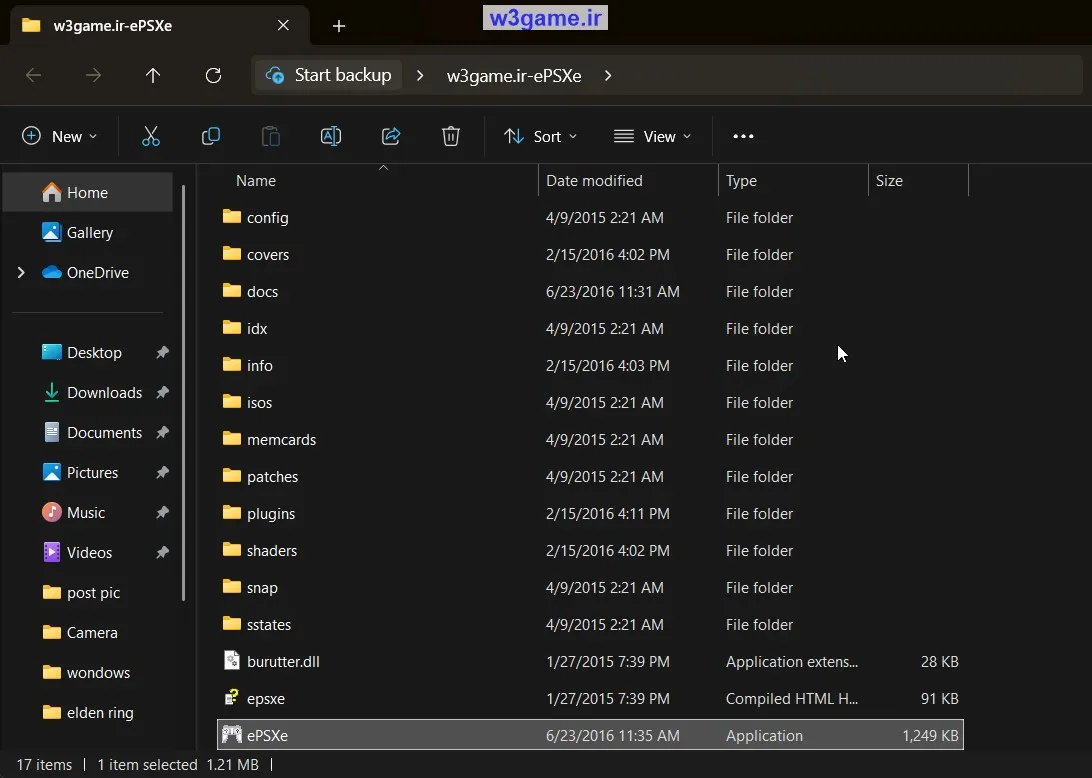Go up one folder level
The height and width of the screenshot is (778, 1092).
tap(153, 75)
